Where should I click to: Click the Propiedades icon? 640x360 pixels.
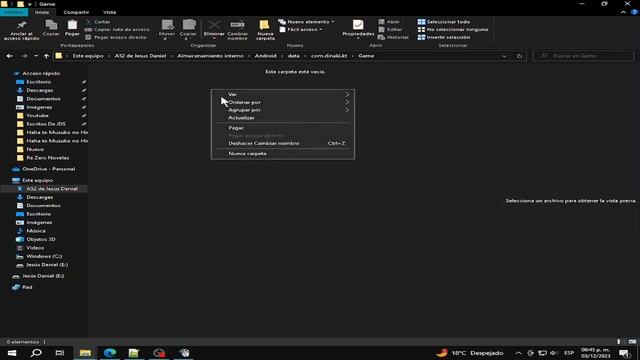[x=358, y=25]
